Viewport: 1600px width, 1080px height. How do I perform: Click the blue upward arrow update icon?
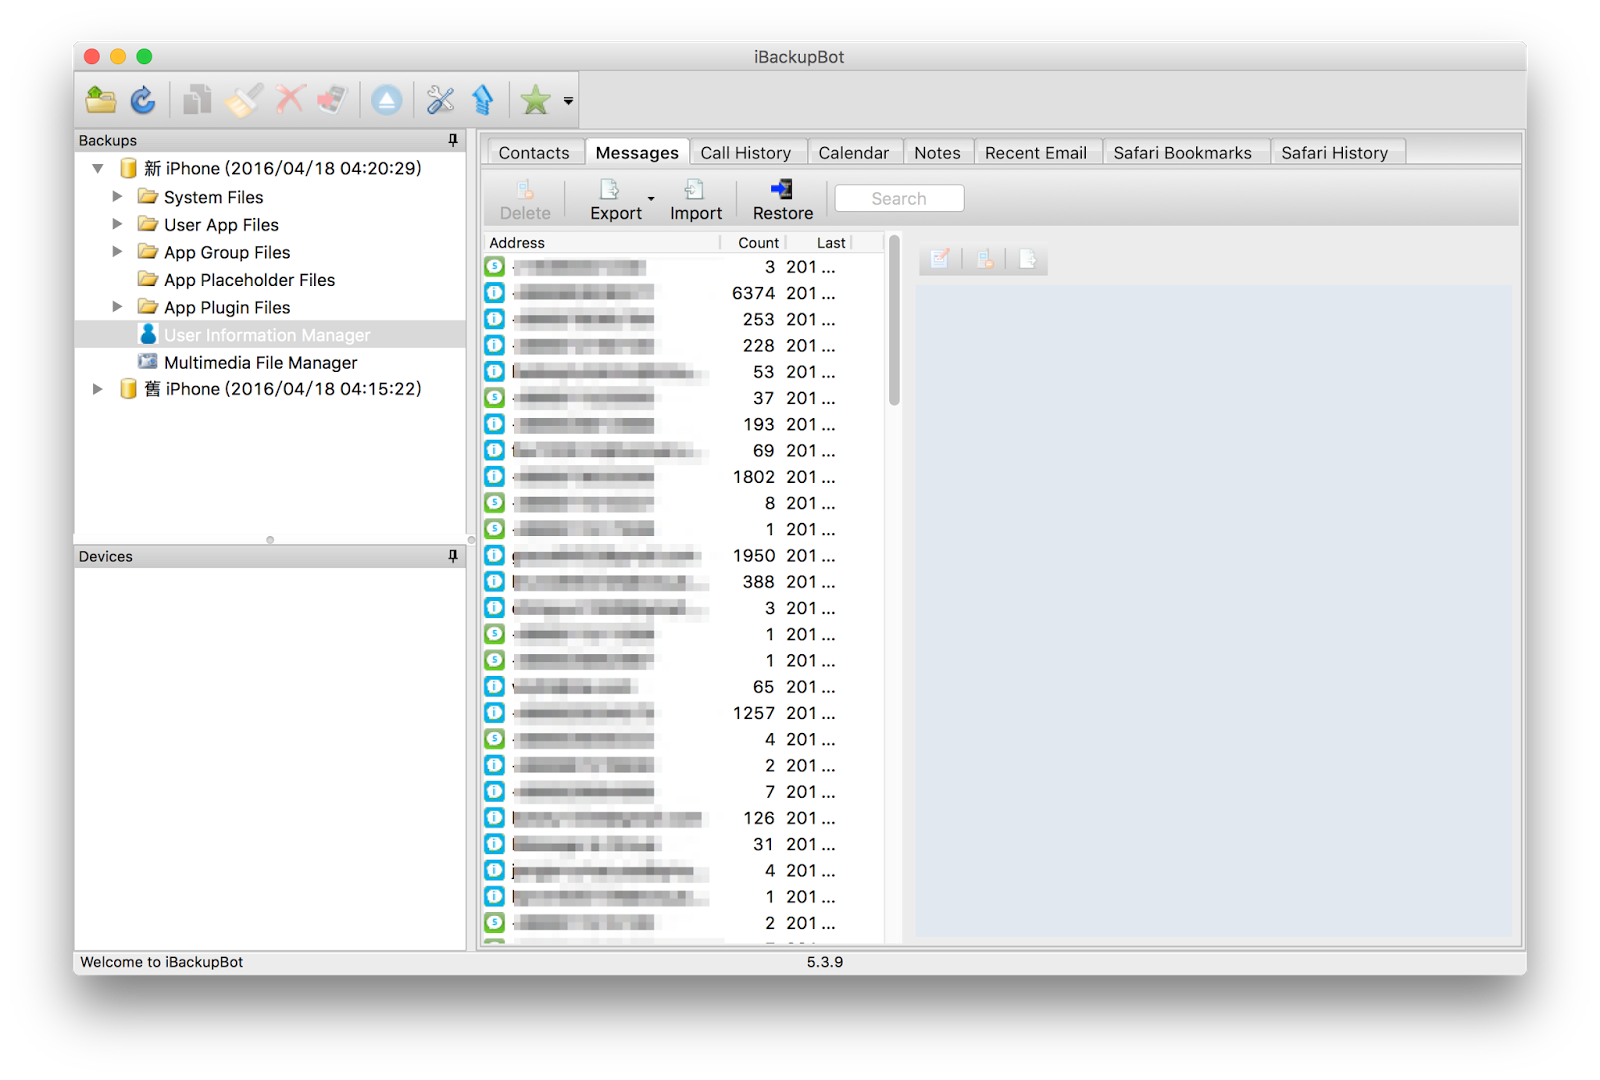click(x=483, y=100)
